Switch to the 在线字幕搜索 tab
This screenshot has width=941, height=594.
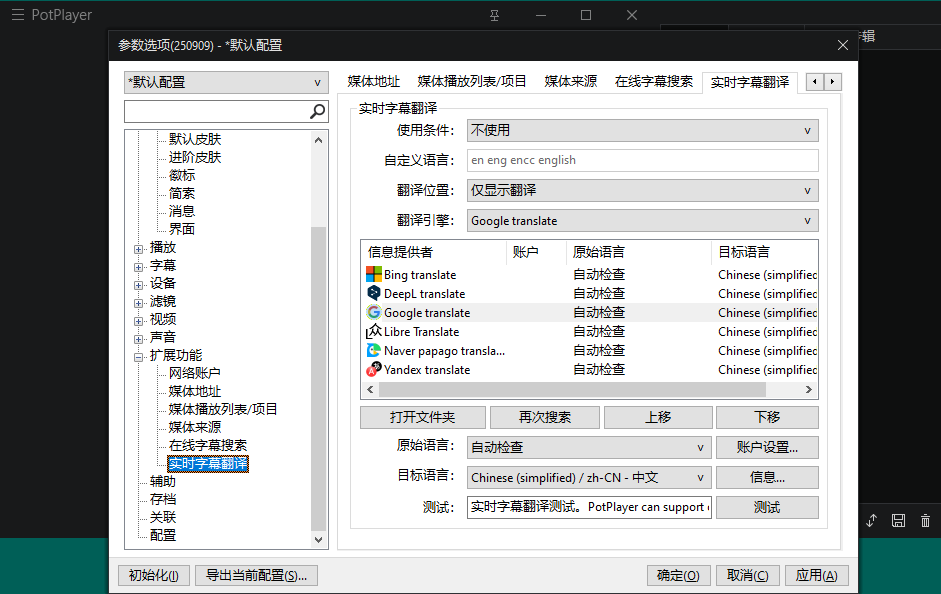(x=654, y=82)
